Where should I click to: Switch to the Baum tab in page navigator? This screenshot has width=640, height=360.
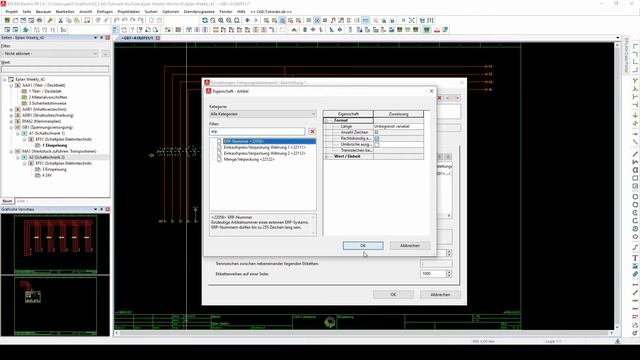tap(7, 201)
